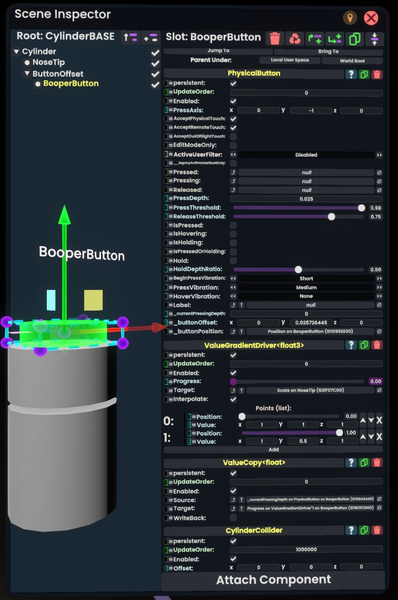This screenshot has width=398, height=600.
Task: Duplicate the CylinderCollider component
Action: (x=364, y=530)
